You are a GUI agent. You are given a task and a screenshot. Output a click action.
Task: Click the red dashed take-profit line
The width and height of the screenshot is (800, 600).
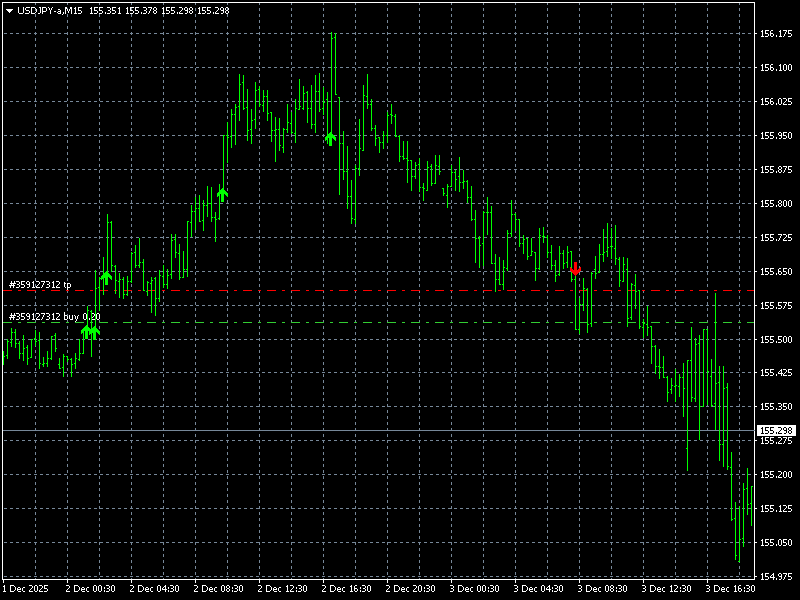[x=400, y=291]
